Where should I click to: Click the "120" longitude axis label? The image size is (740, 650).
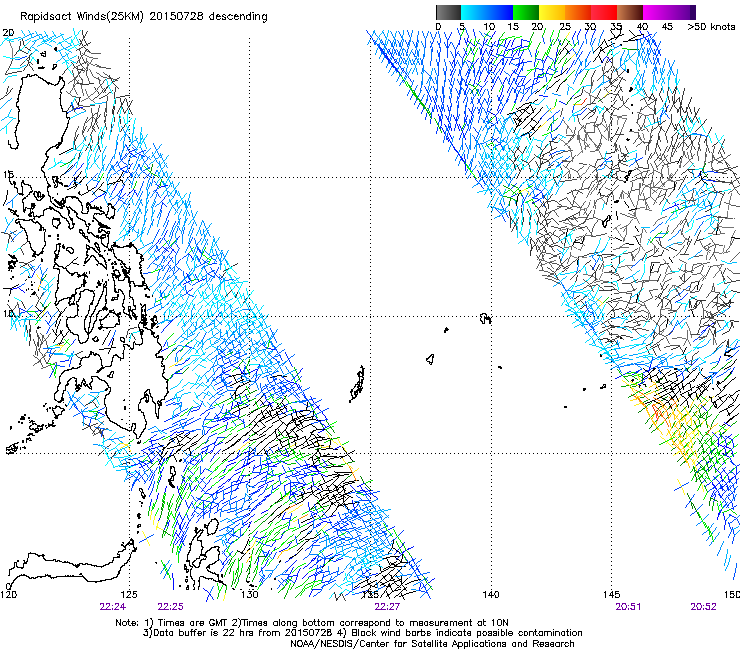tap(8, 594)
